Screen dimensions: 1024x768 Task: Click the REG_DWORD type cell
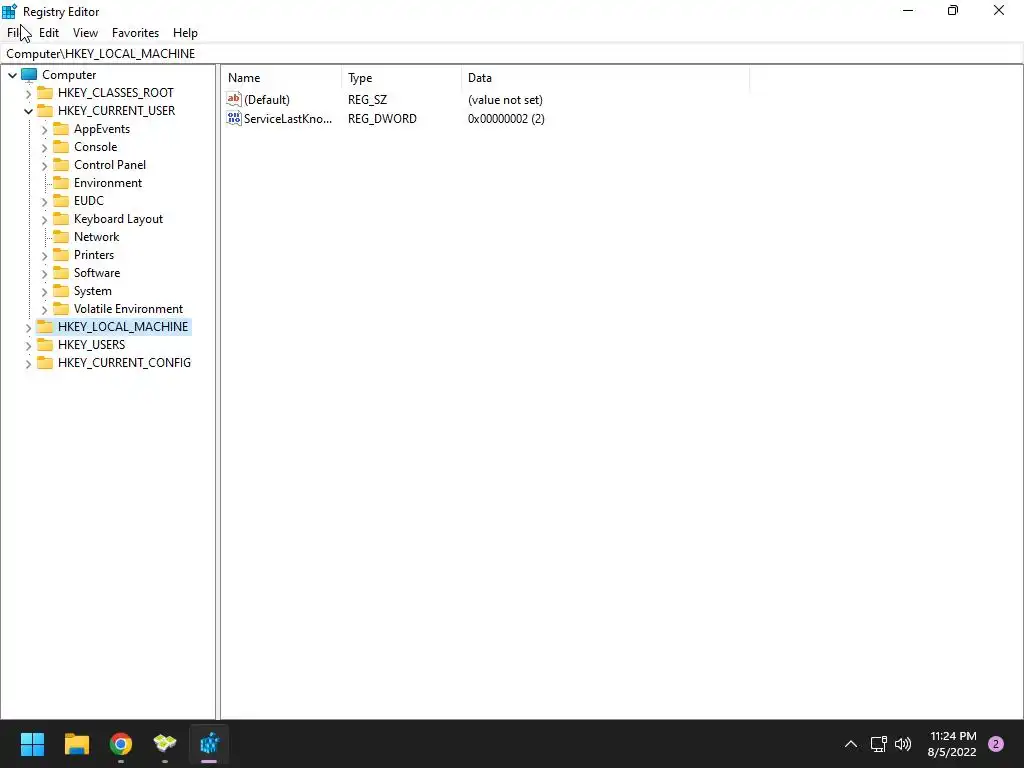(382, 119)
